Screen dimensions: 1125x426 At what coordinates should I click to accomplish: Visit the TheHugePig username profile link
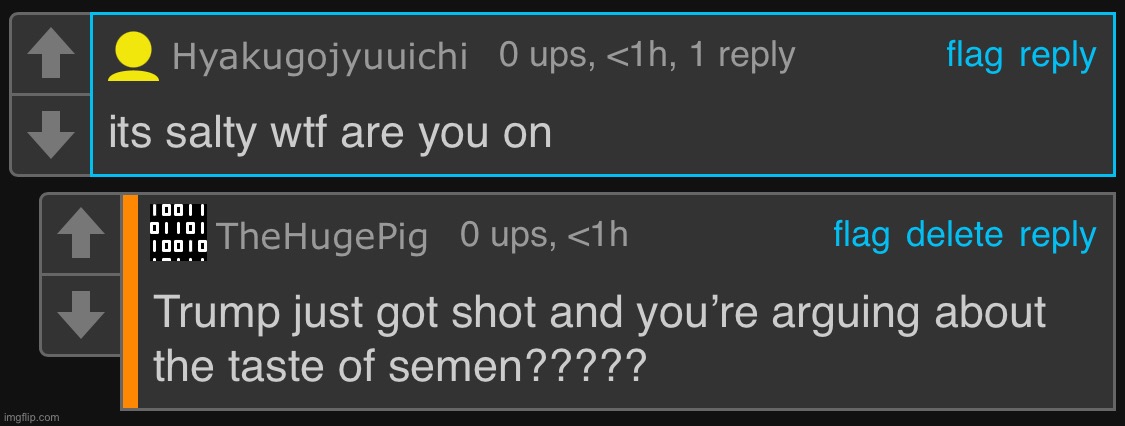[x=322, y=236]
